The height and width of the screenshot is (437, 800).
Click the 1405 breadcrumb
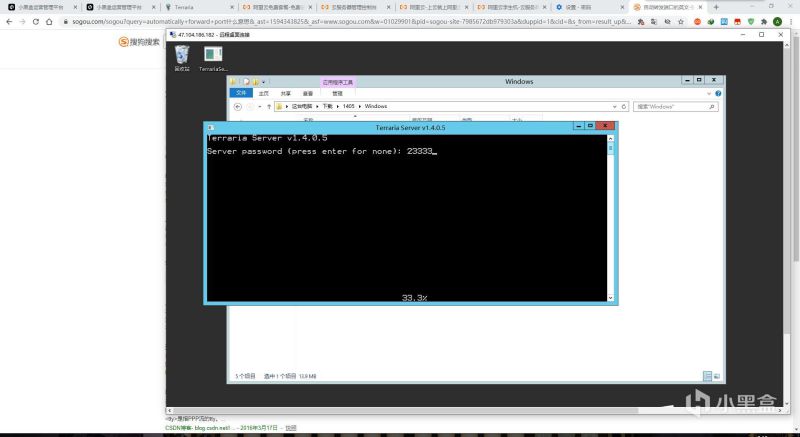tap(348, 107)
